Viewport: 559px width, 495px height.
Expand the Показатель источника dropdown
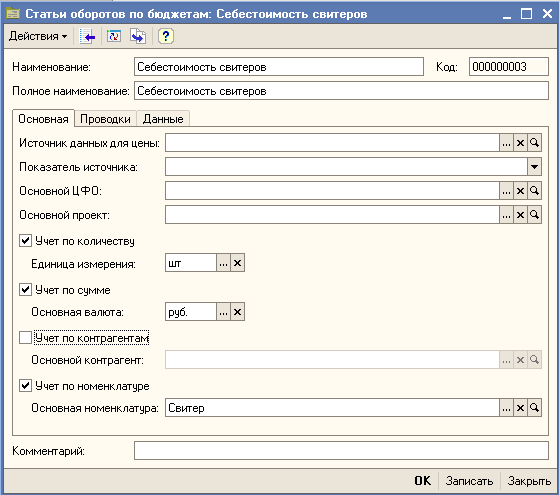[x=534, y=167]
